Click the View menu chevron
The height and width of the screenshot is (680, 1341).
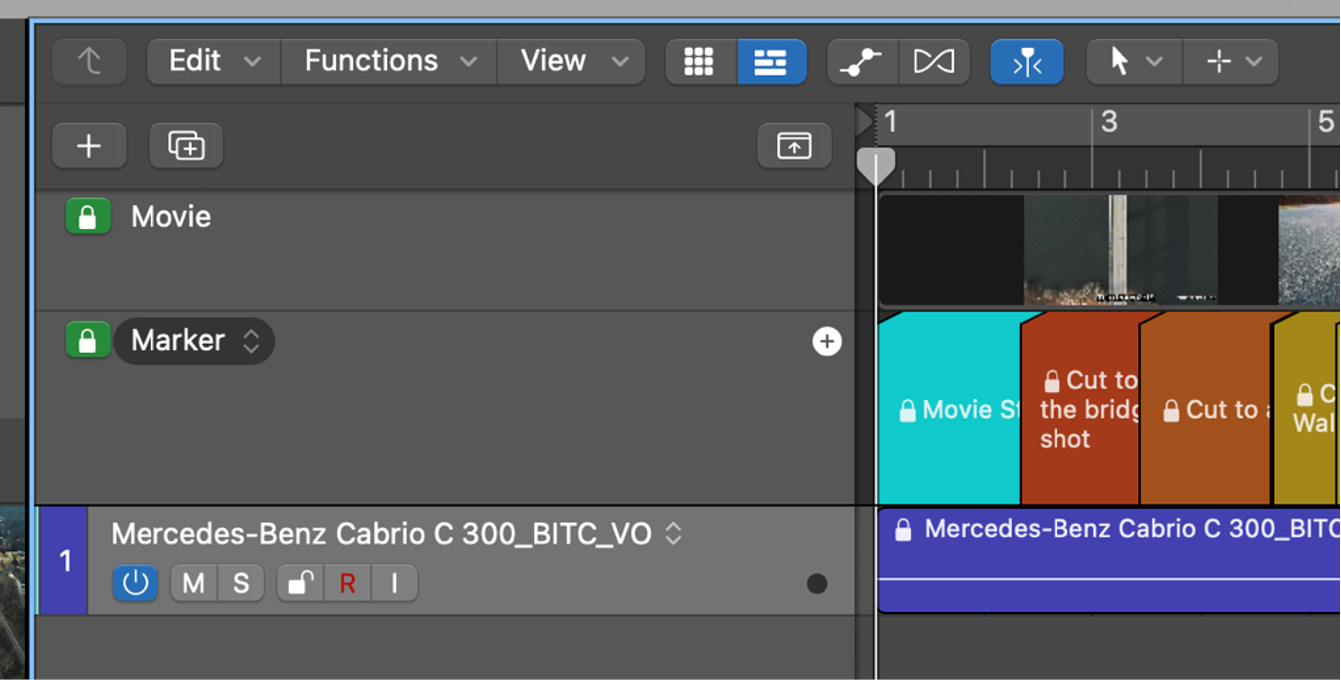pos(620,62)
